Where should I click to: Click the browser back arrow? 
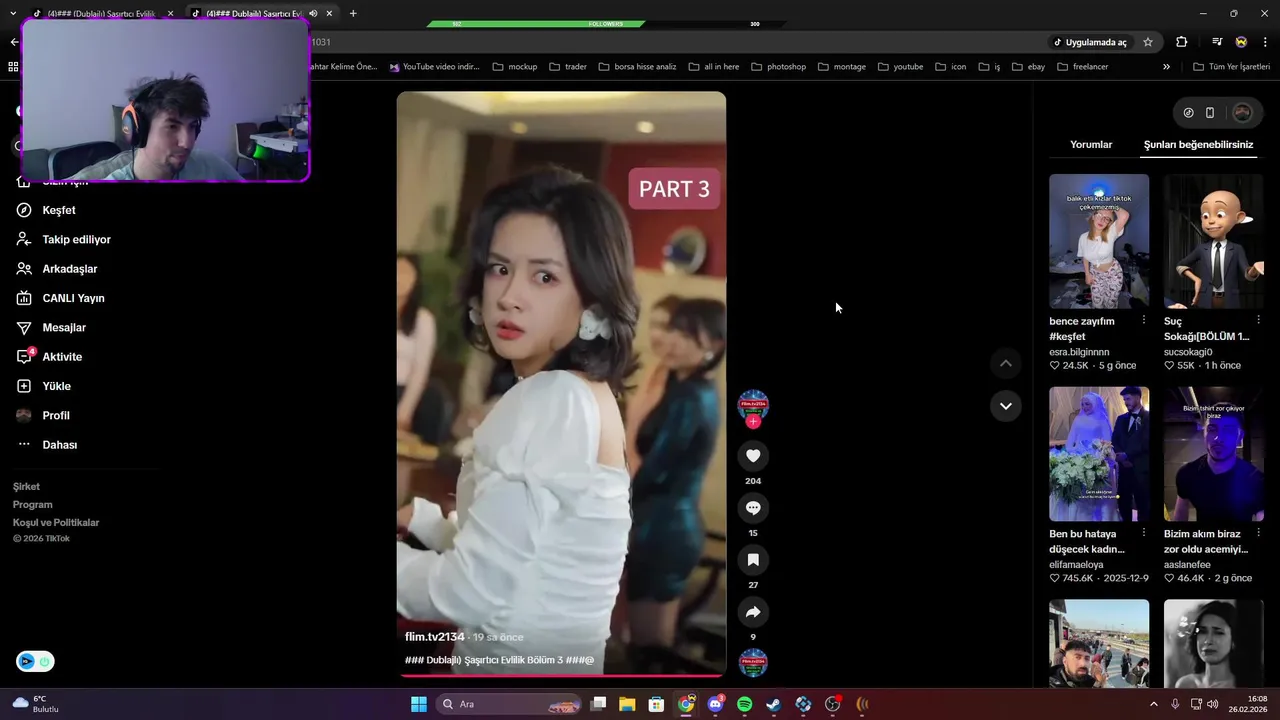click(x=14, y=42)
